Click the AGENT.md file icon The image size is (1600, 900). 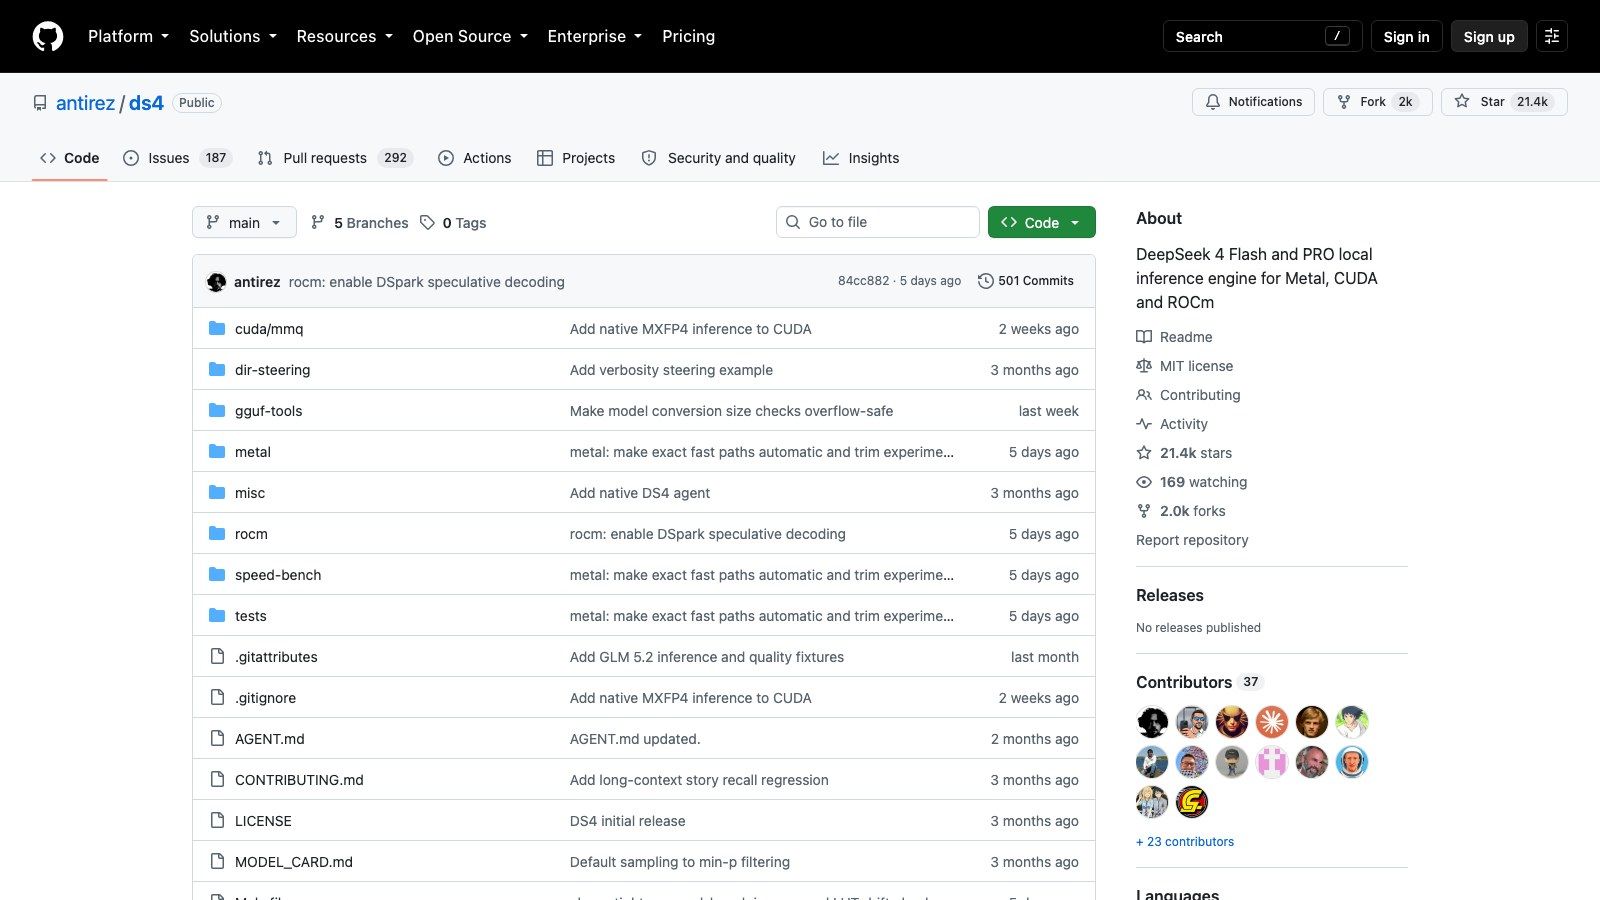click(x=217, y=738)
